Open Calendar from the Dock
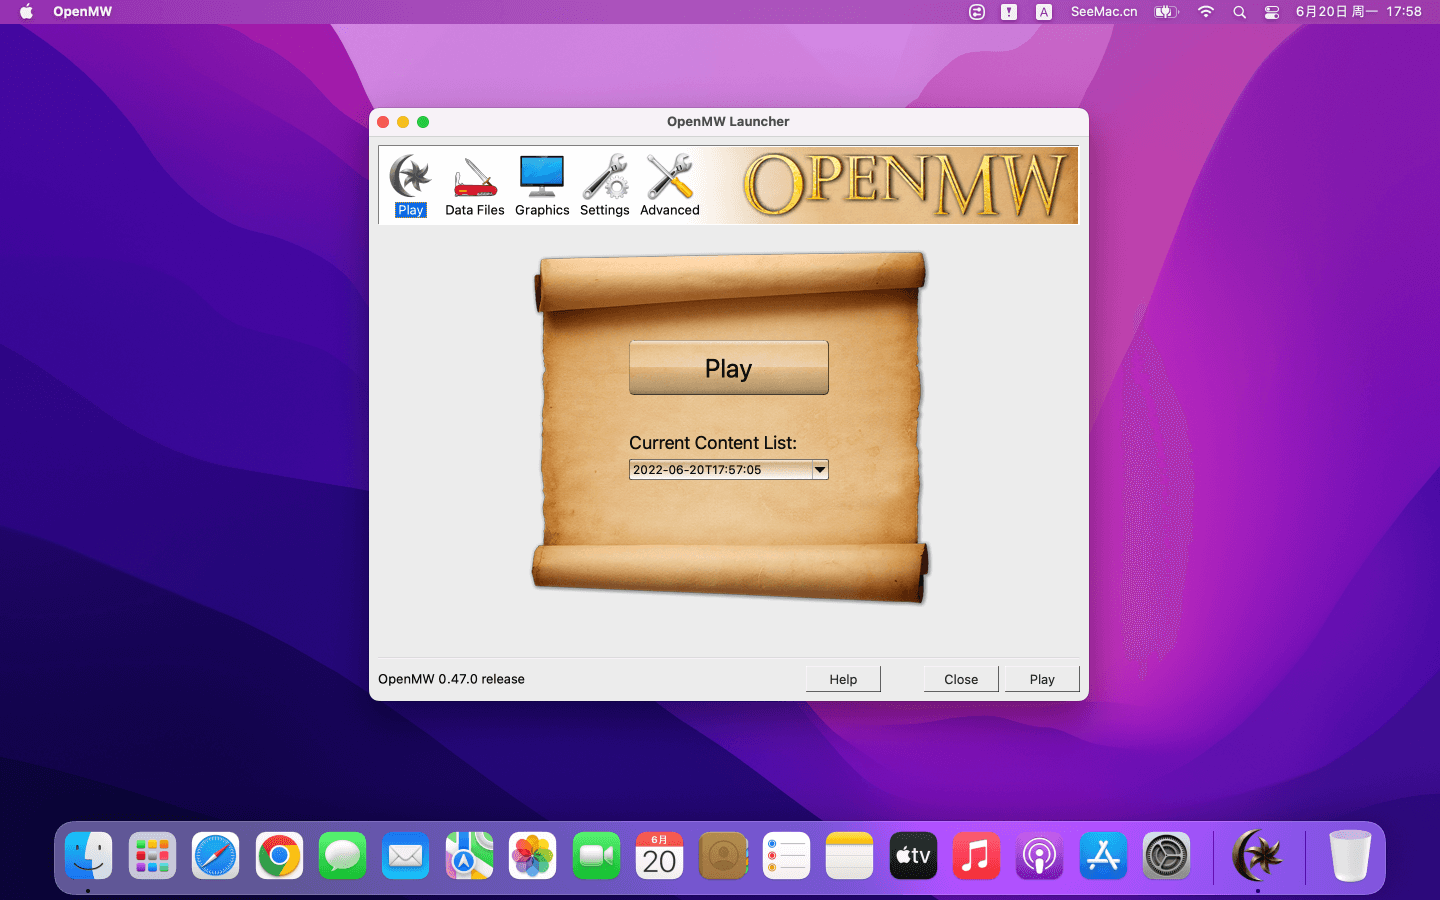The height and width of the screenshot is (900, 1440). pyautogui.click(x=659, y=856)
